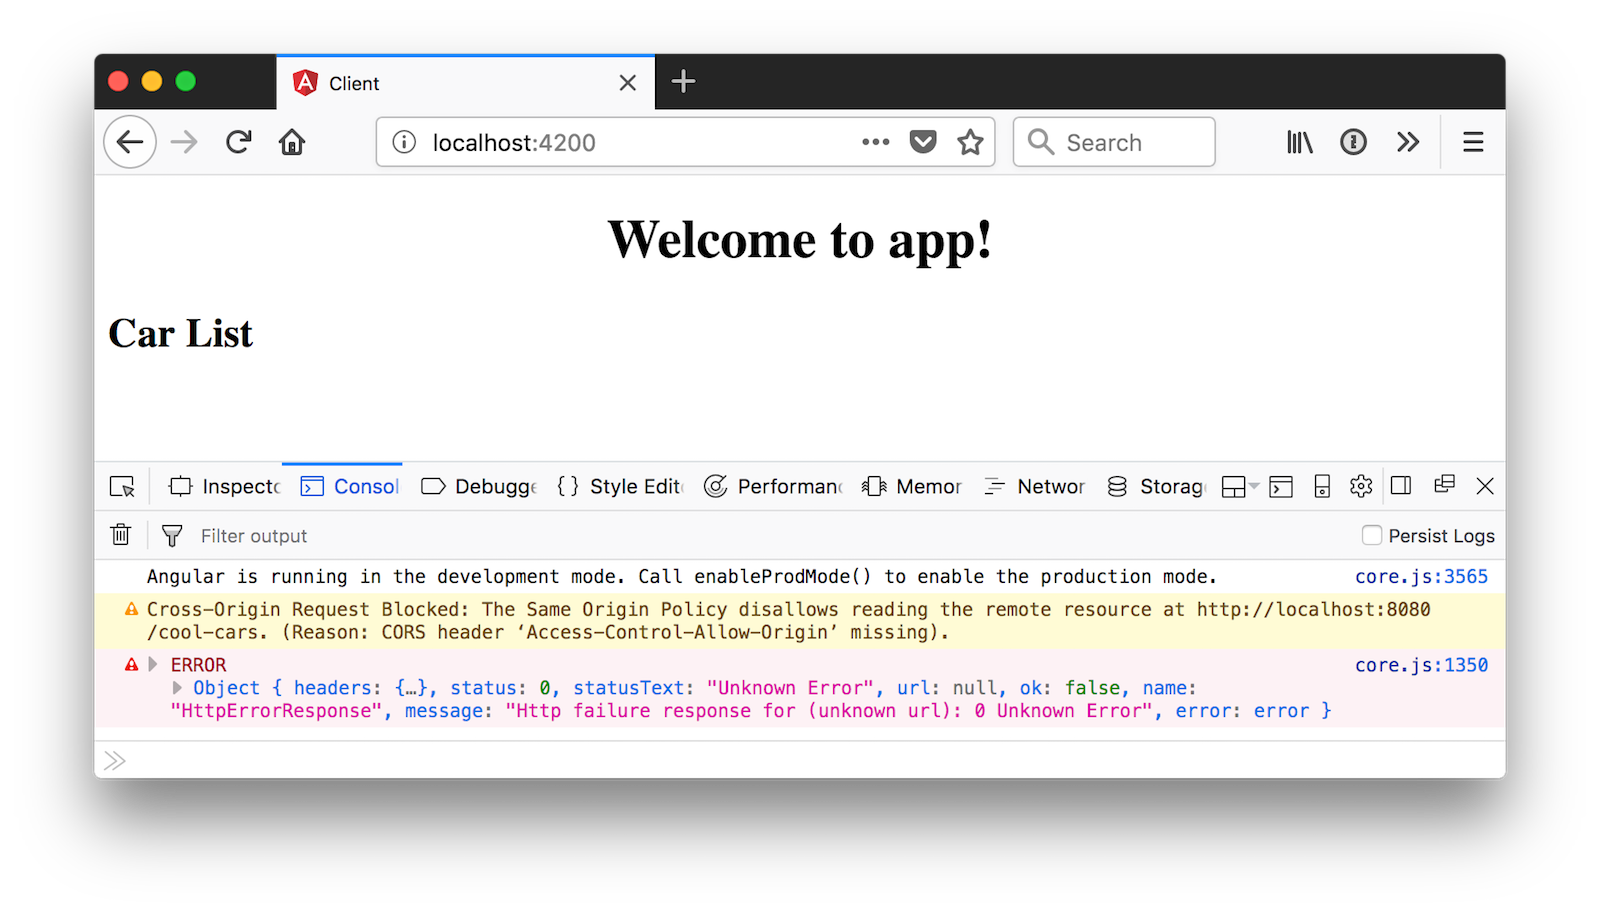Viewport: 1600px width, 913px height.
Task: Open the core.js:1350 source link
Action: coord(1421,665)
